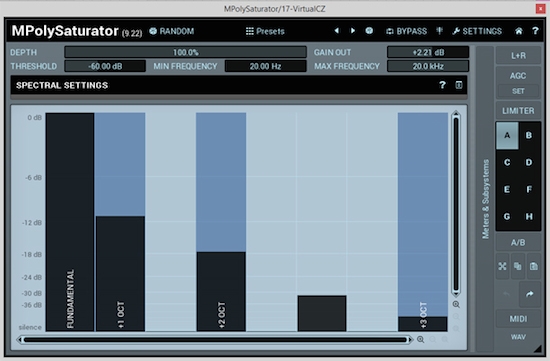Click the MIDI button

coord(518,319)
